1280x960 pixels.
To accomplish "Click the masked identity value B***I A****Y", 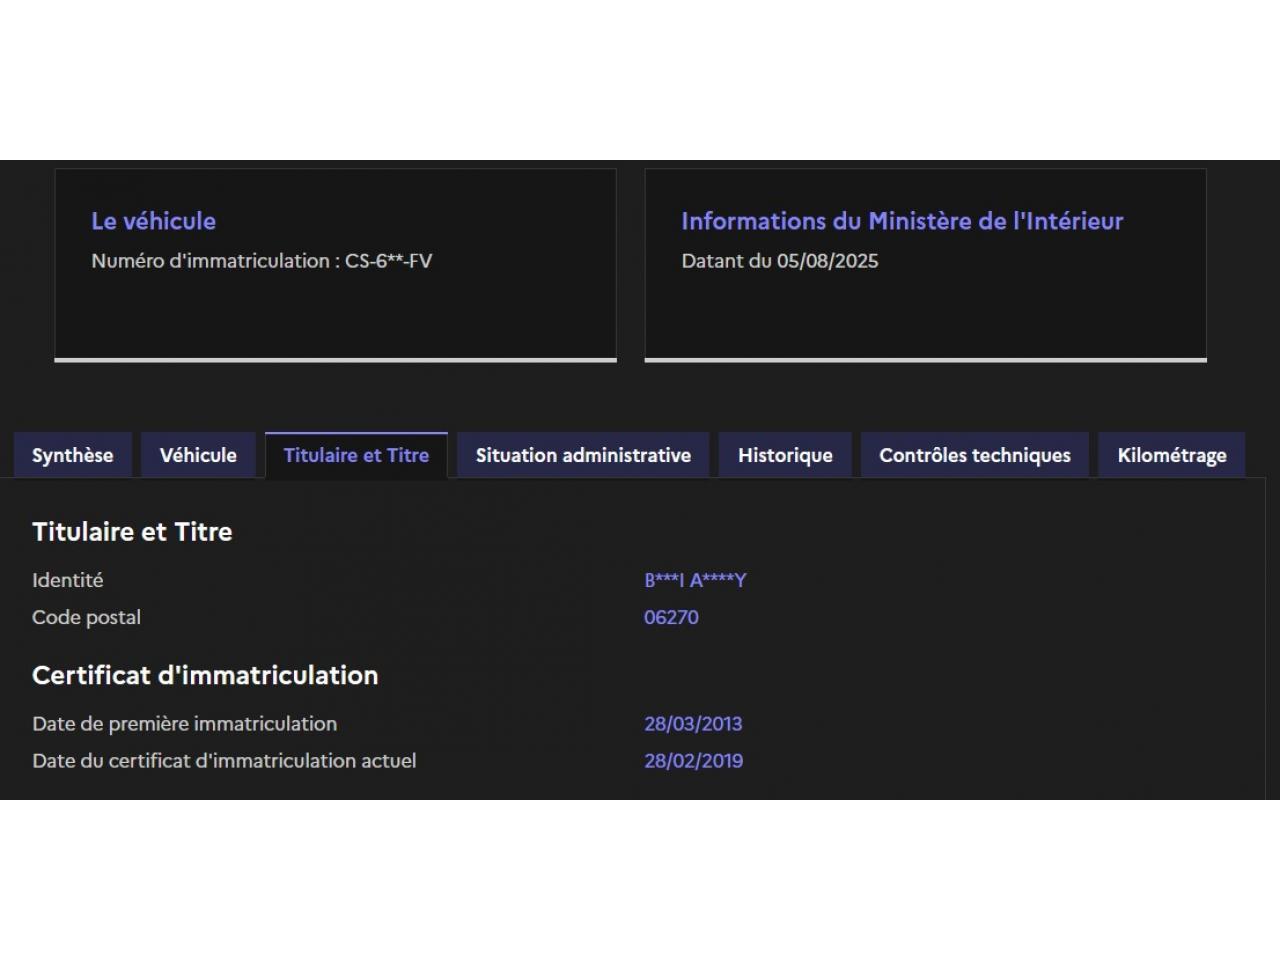I will [x=695, y=580].
